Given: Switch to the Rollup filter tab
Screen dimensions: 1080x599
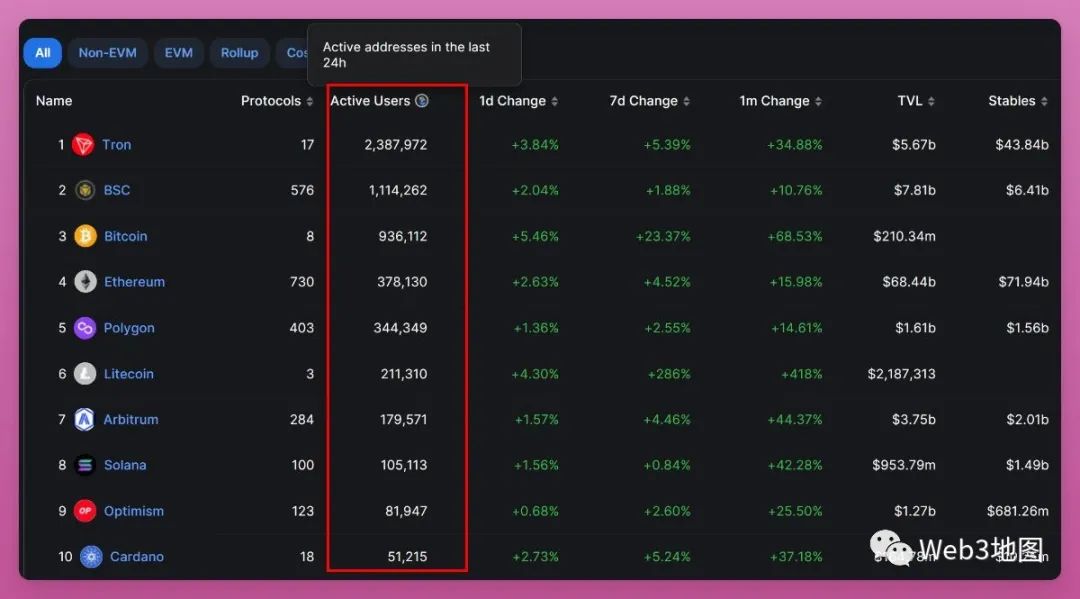Looking at the screenshot, I should tap(239, 53).
